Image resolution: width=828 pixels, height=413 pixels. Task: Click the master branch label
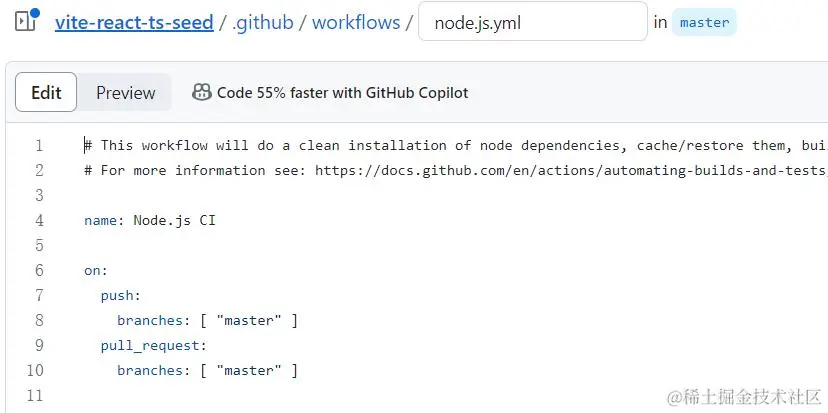(704, 22)
